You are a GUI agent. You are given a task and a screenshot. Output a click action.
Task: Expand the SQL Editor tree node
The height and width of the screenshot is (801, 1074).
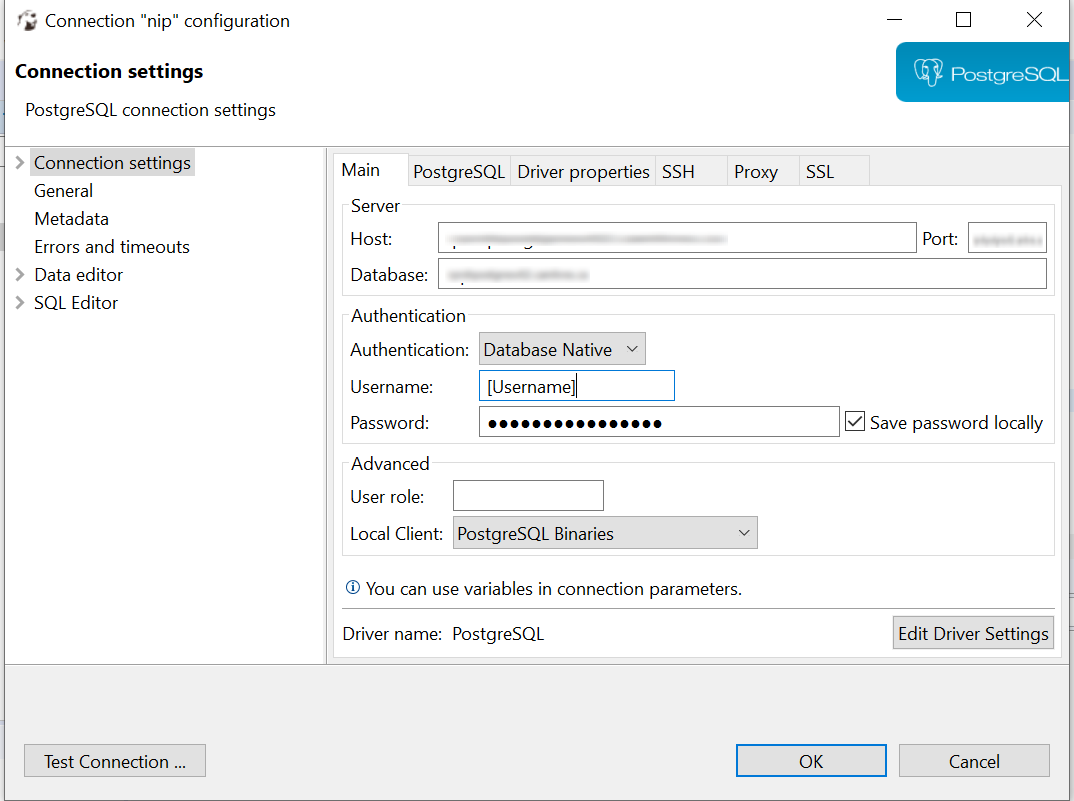tap(21, 302)
